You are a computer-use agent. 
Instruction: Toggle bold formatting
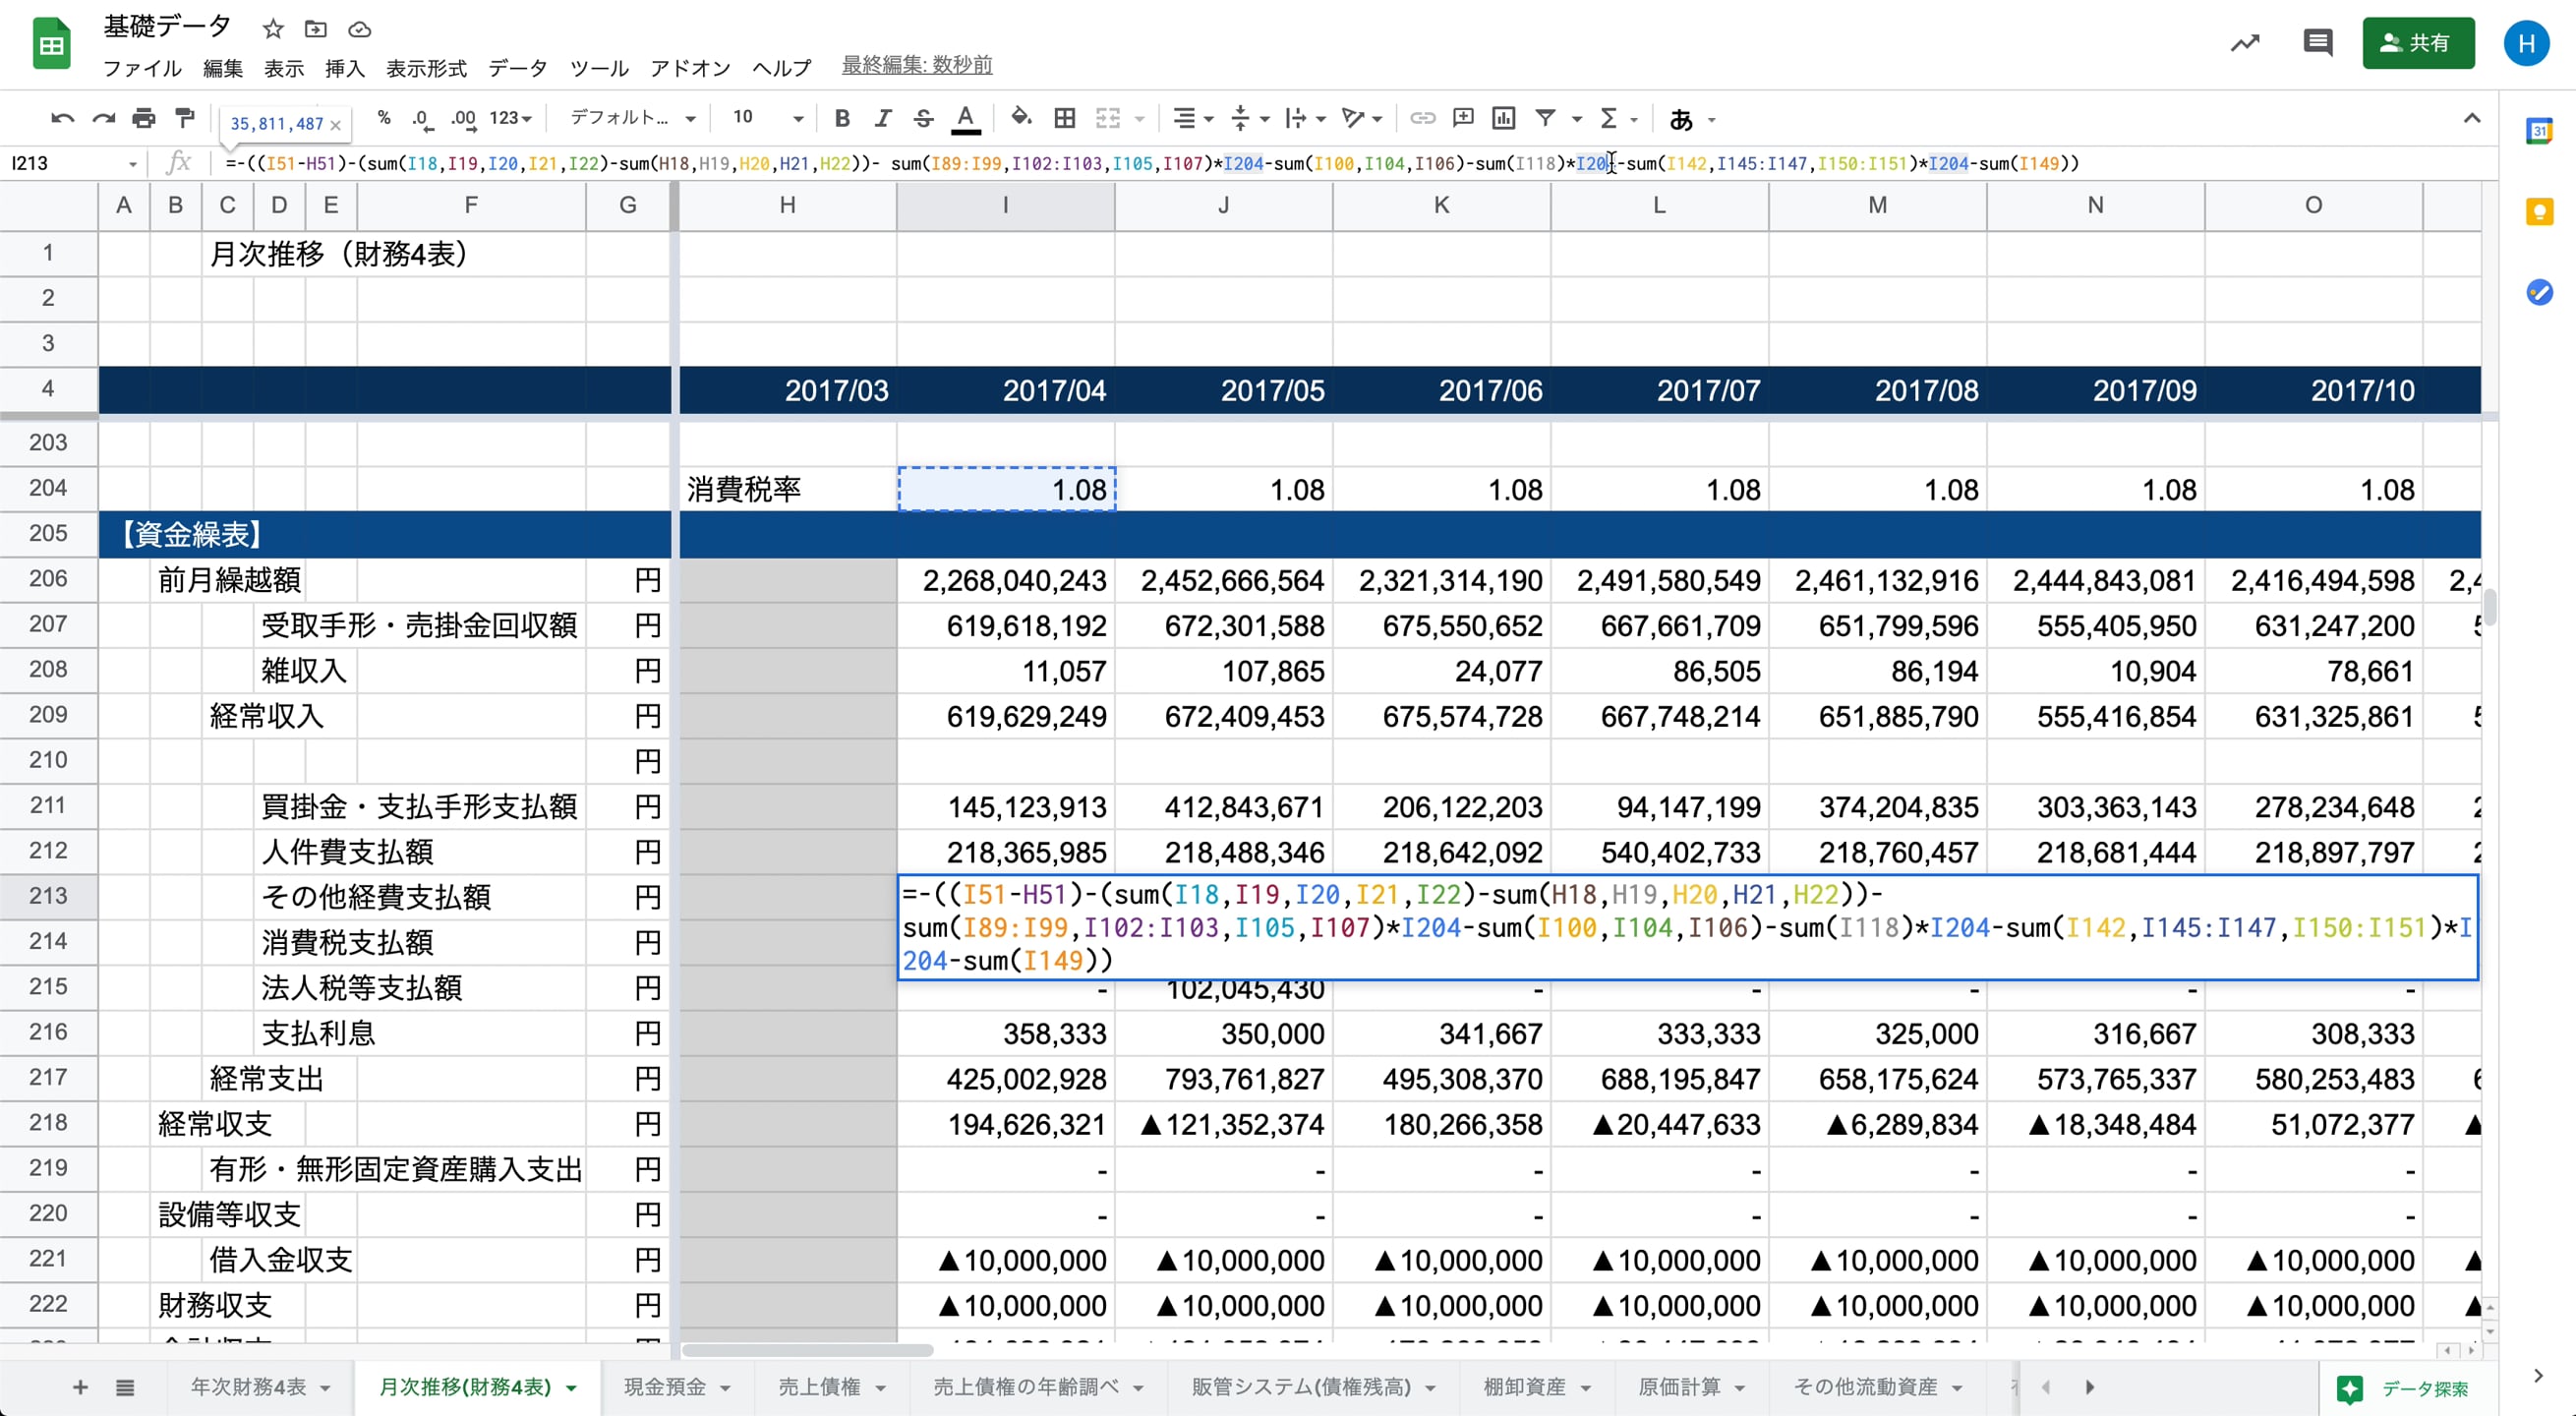click(842, 119)
